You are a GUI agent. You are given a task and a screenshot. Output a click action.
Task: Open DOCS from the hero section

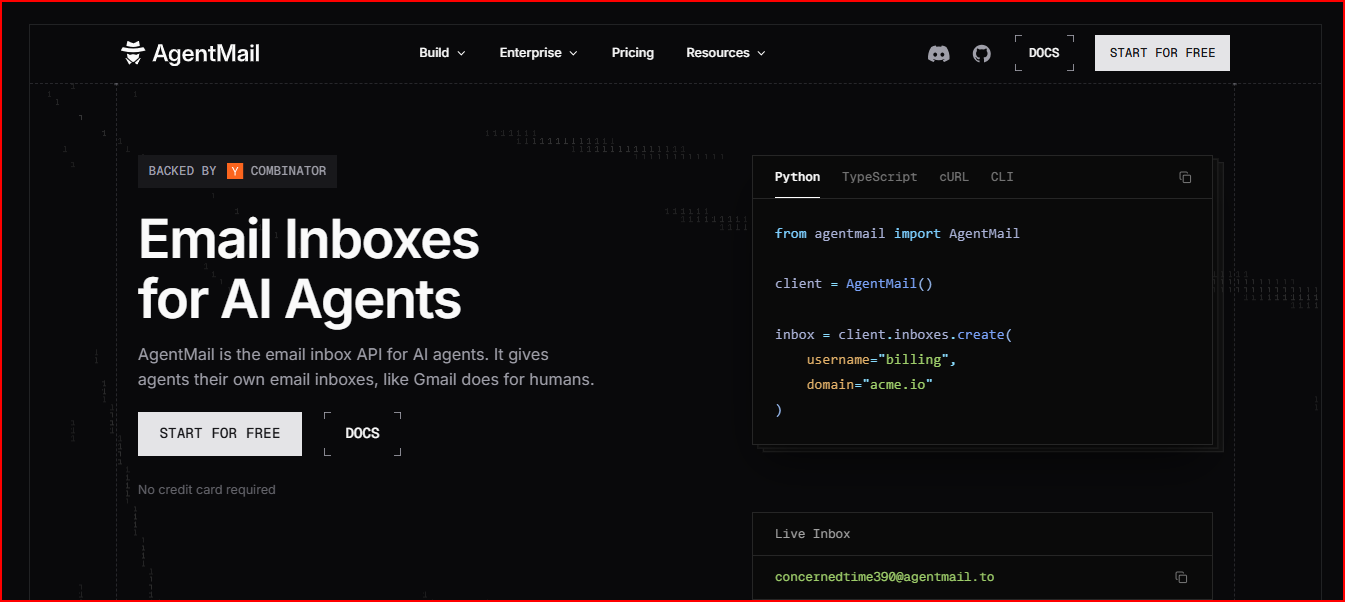(x=362, y=434)
